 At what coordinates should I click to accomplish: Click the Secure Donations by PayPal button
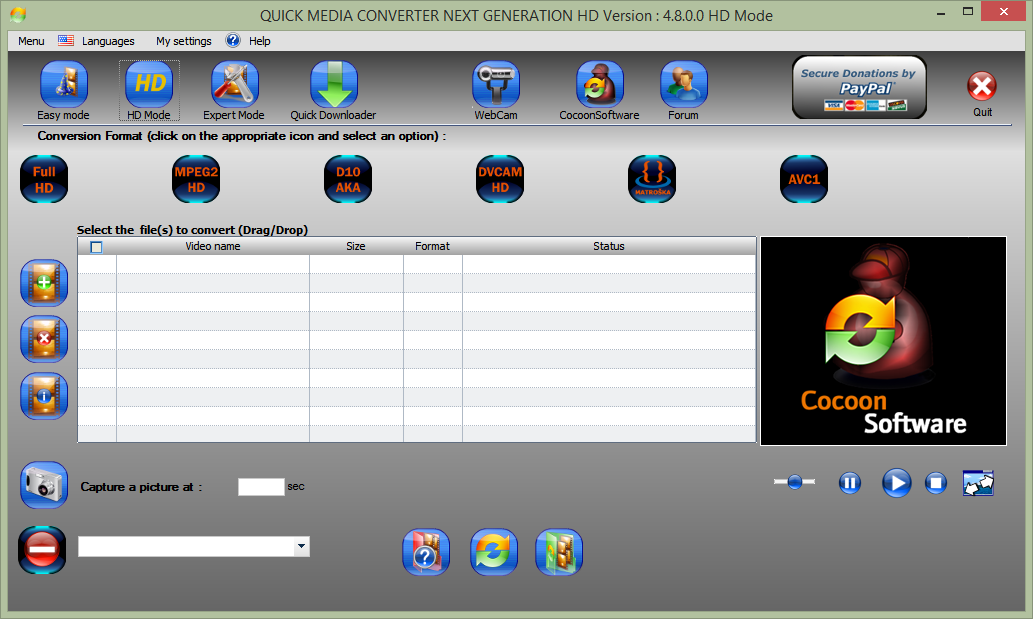859,87
